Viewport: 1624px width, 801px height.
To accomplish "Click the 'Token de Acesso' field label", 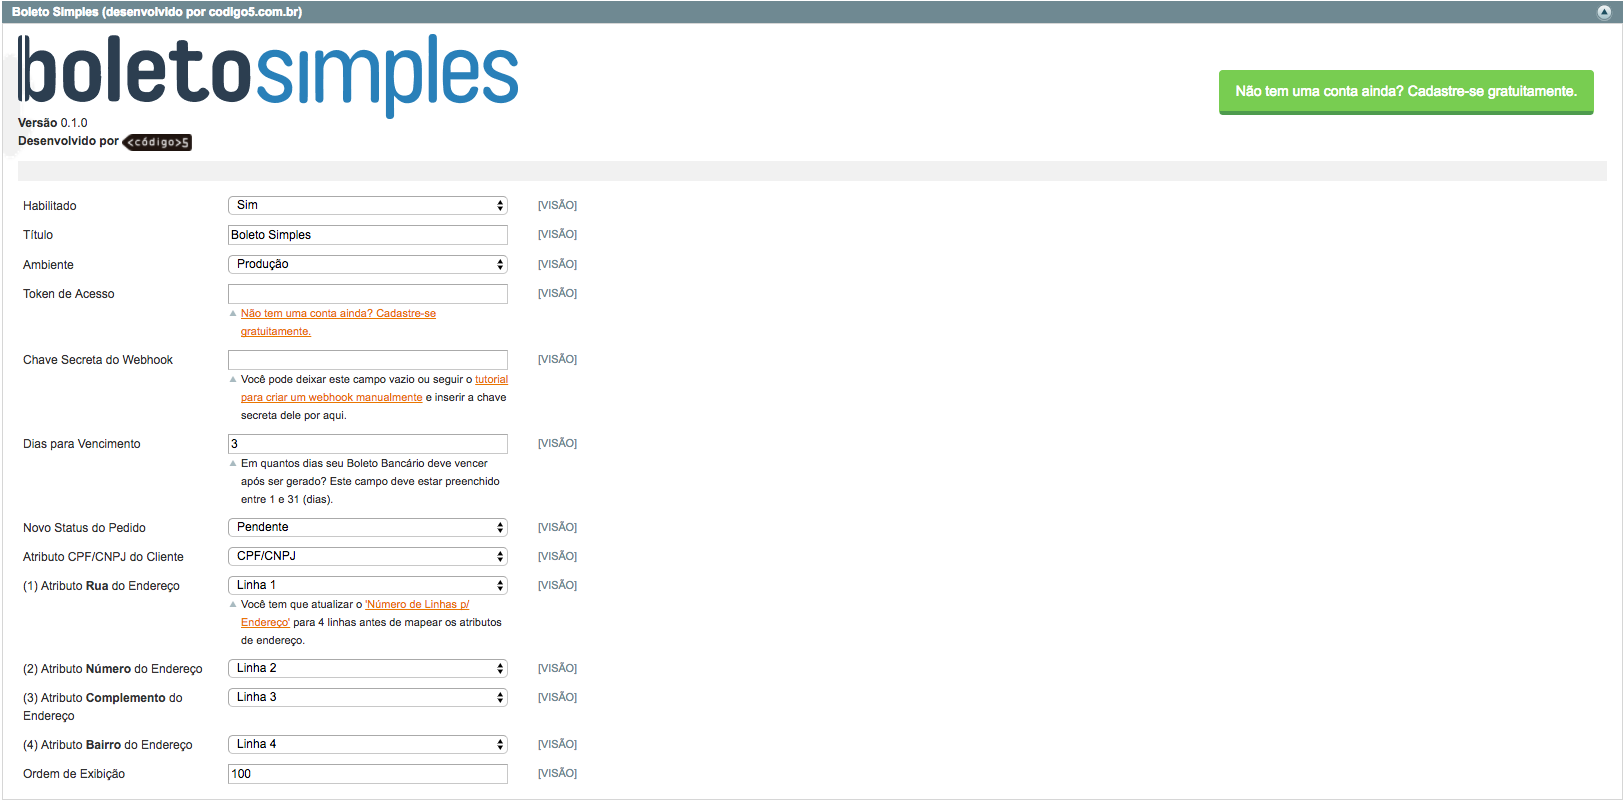I will pyautogui.click(x=69, y=294).
